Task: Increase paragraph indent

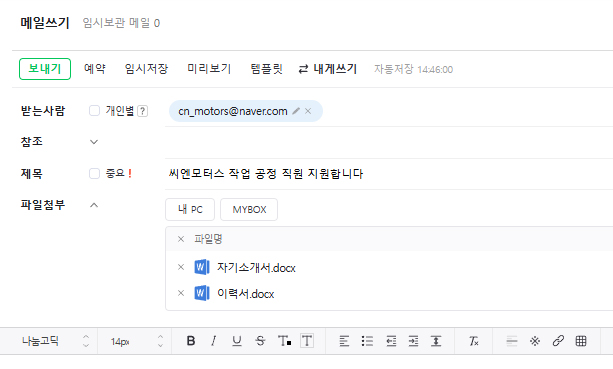Action: pos(413,341)
